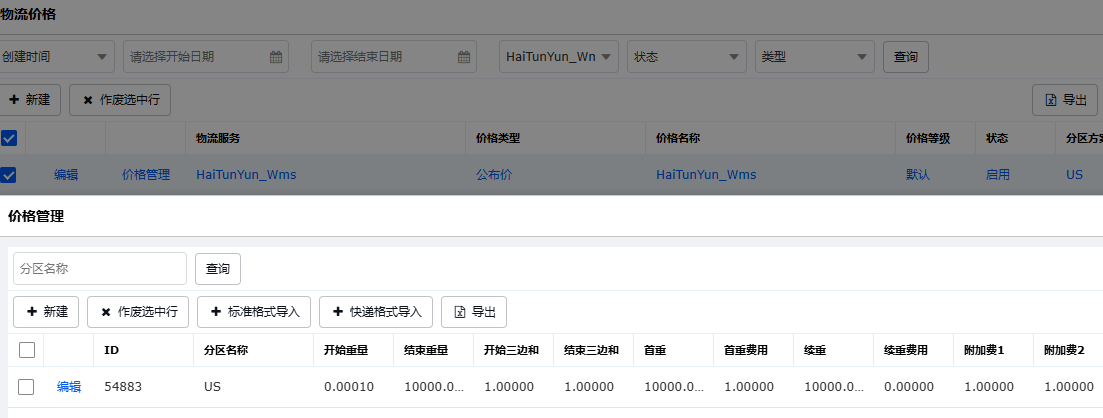The image size is (1103, 418).
Task: Expand the 类型 filter dropdown
Action: 815,56
